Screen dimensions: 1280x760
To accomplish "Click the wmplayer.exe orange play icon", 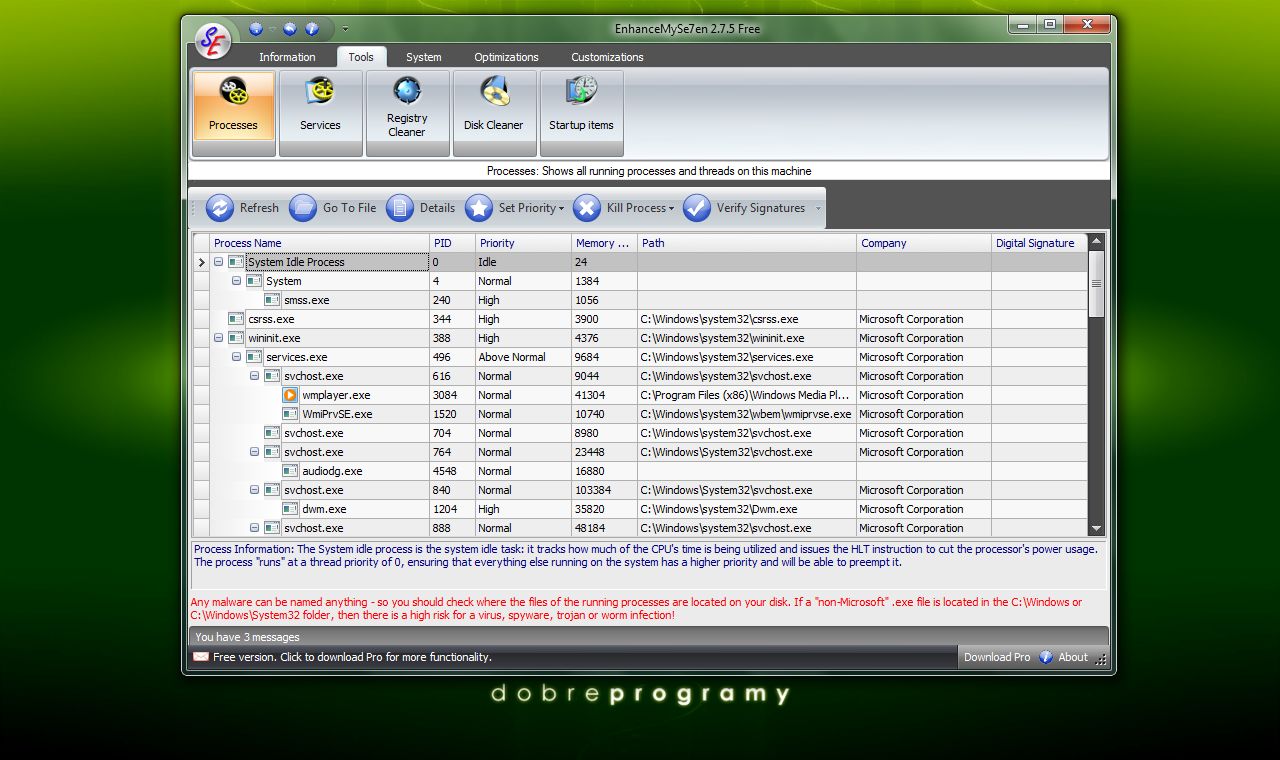I will coord(290,395).
